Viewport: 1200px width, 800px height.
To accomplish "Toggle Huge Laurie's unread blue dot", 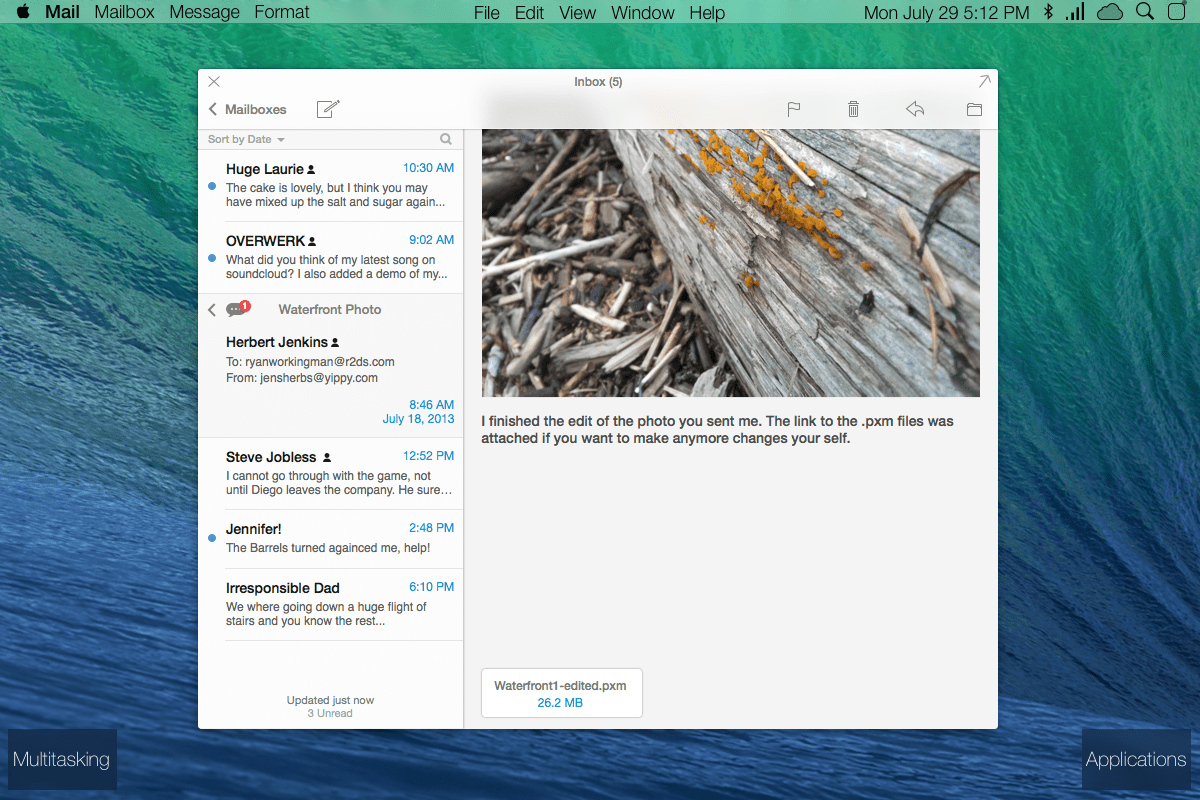I will coord(210,184).
